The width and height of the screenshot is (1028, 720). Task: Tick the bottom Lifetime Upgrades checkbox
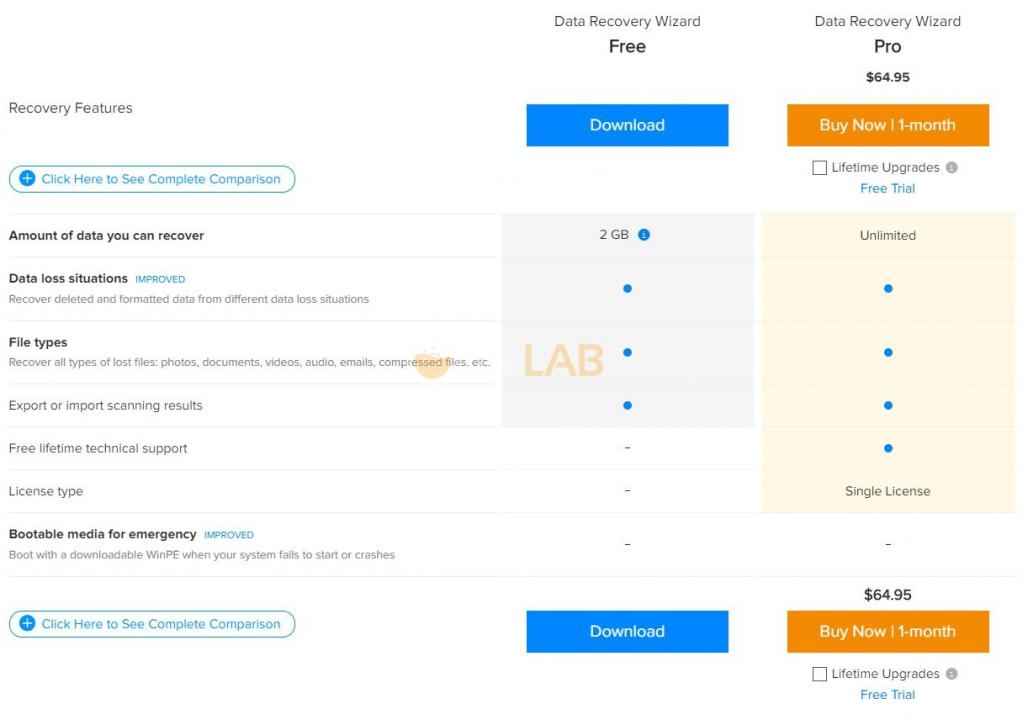[x=820, y=674]
